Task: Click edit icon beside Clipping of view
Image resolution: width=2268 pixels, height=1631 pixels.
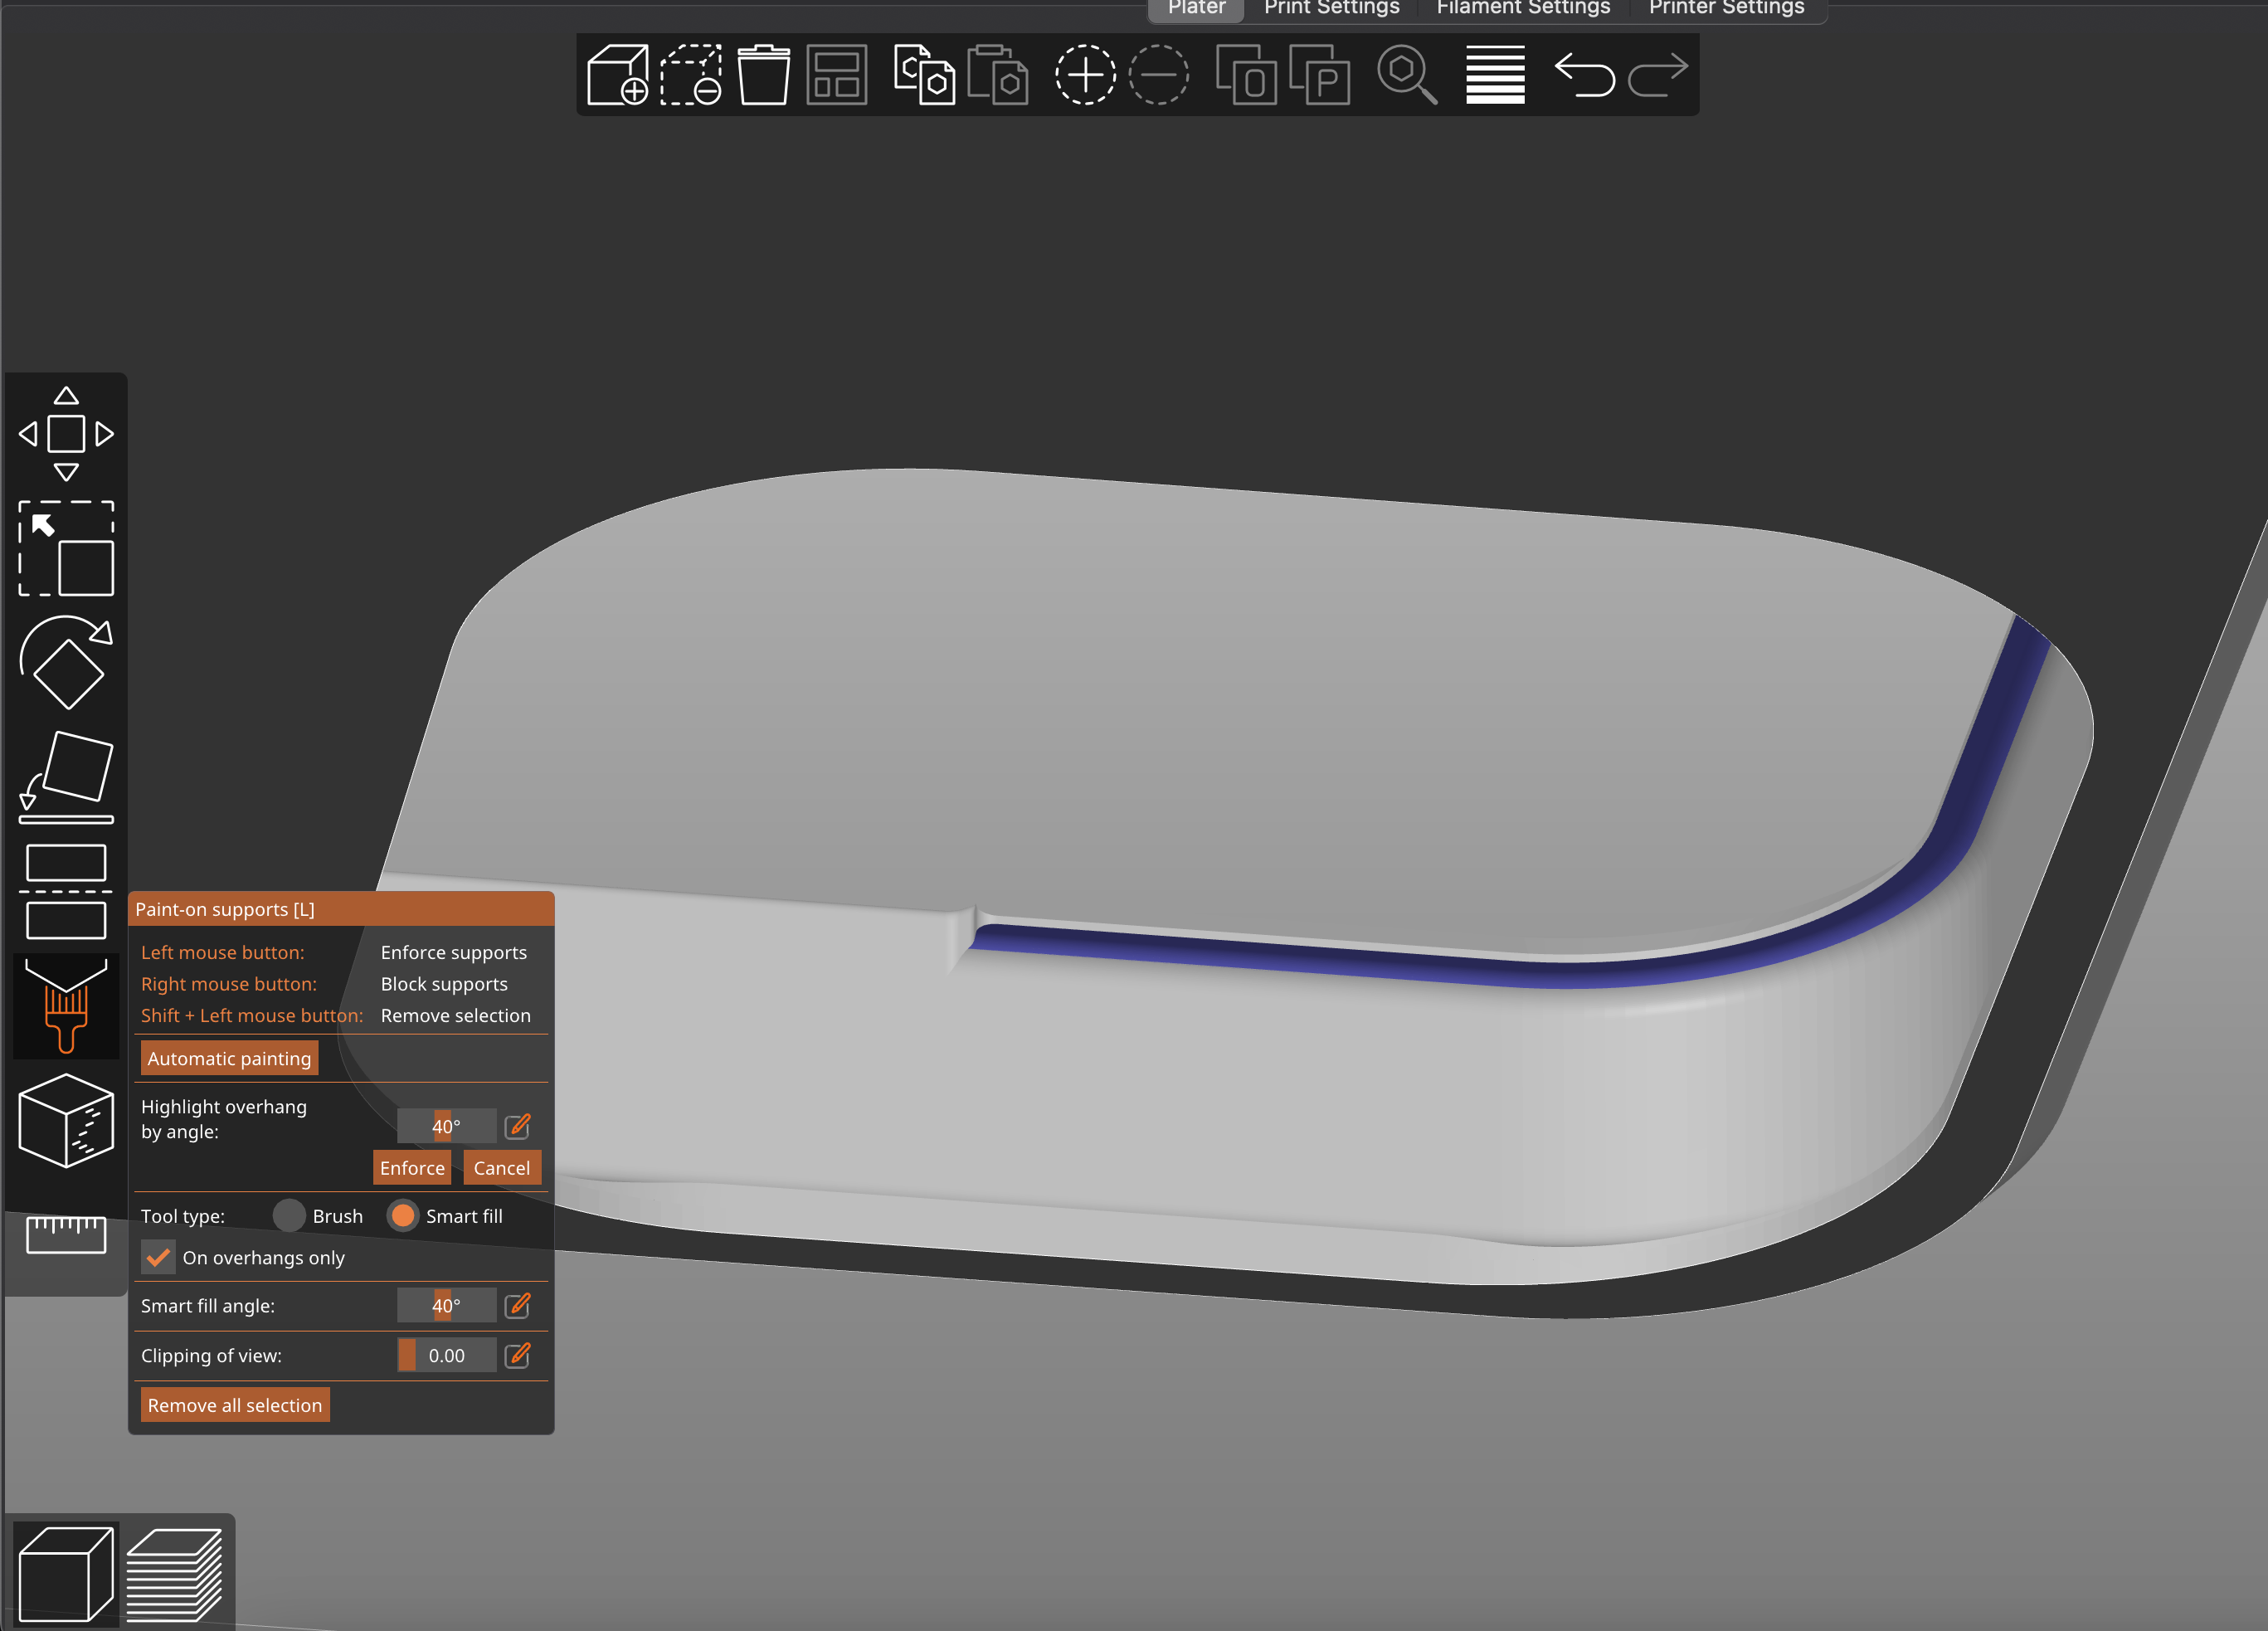Action: click(518, 1355)
